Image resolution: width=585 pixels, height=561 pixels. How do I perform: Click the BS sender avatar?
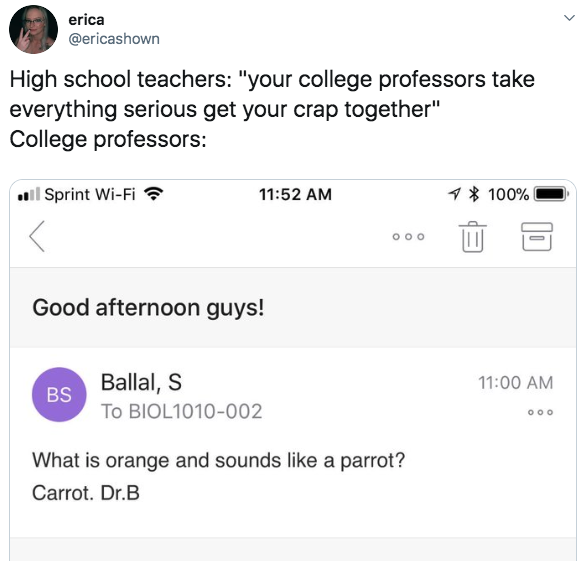pyautogui.click(x=59, y=395)
